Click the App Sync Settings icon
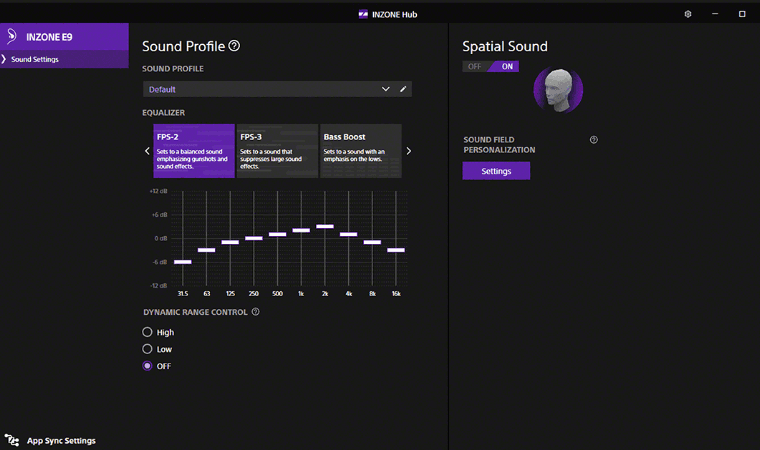 (12, 440)
